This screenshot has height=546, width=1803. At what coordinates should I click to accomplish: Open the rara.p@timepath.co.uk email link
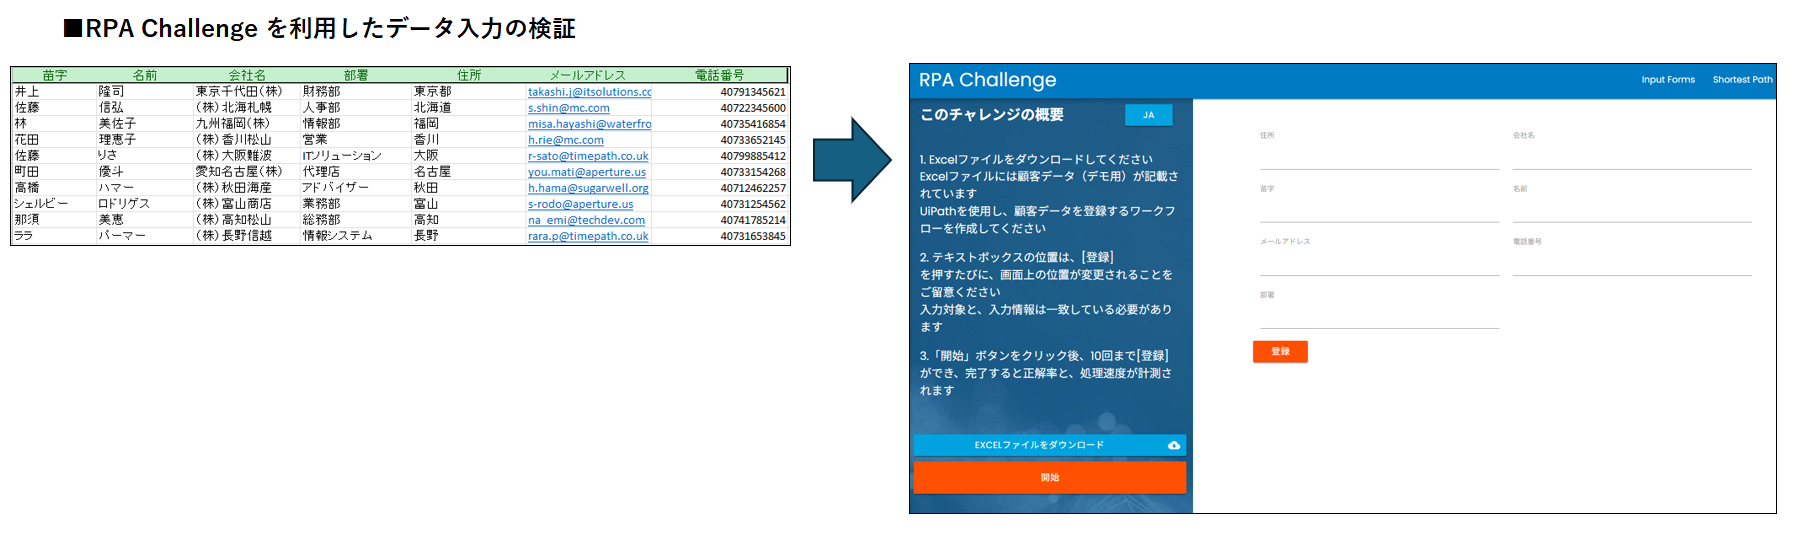[588, 236]
